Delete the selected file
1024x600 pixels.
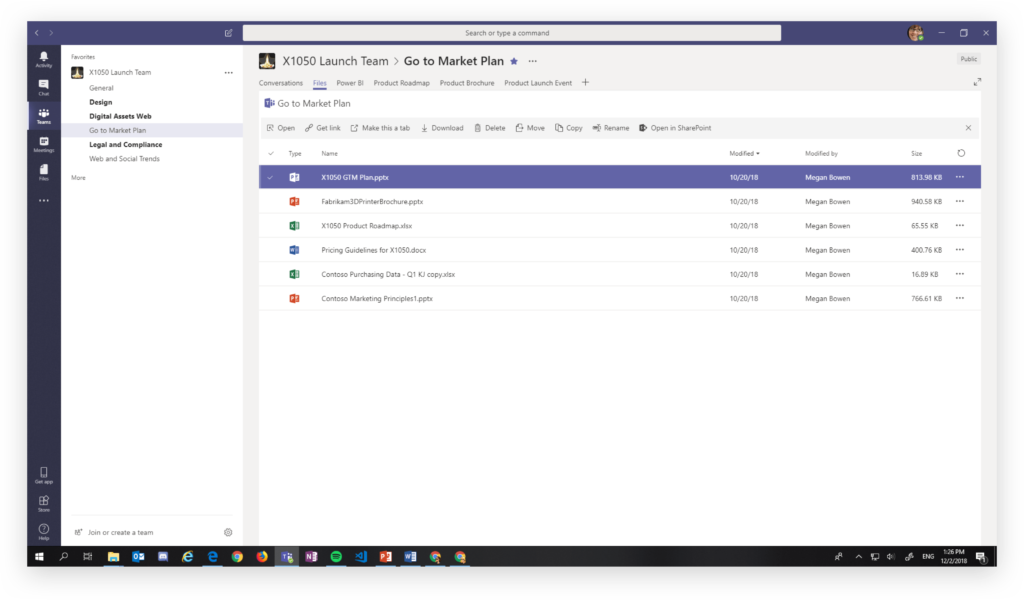(490, 128)
